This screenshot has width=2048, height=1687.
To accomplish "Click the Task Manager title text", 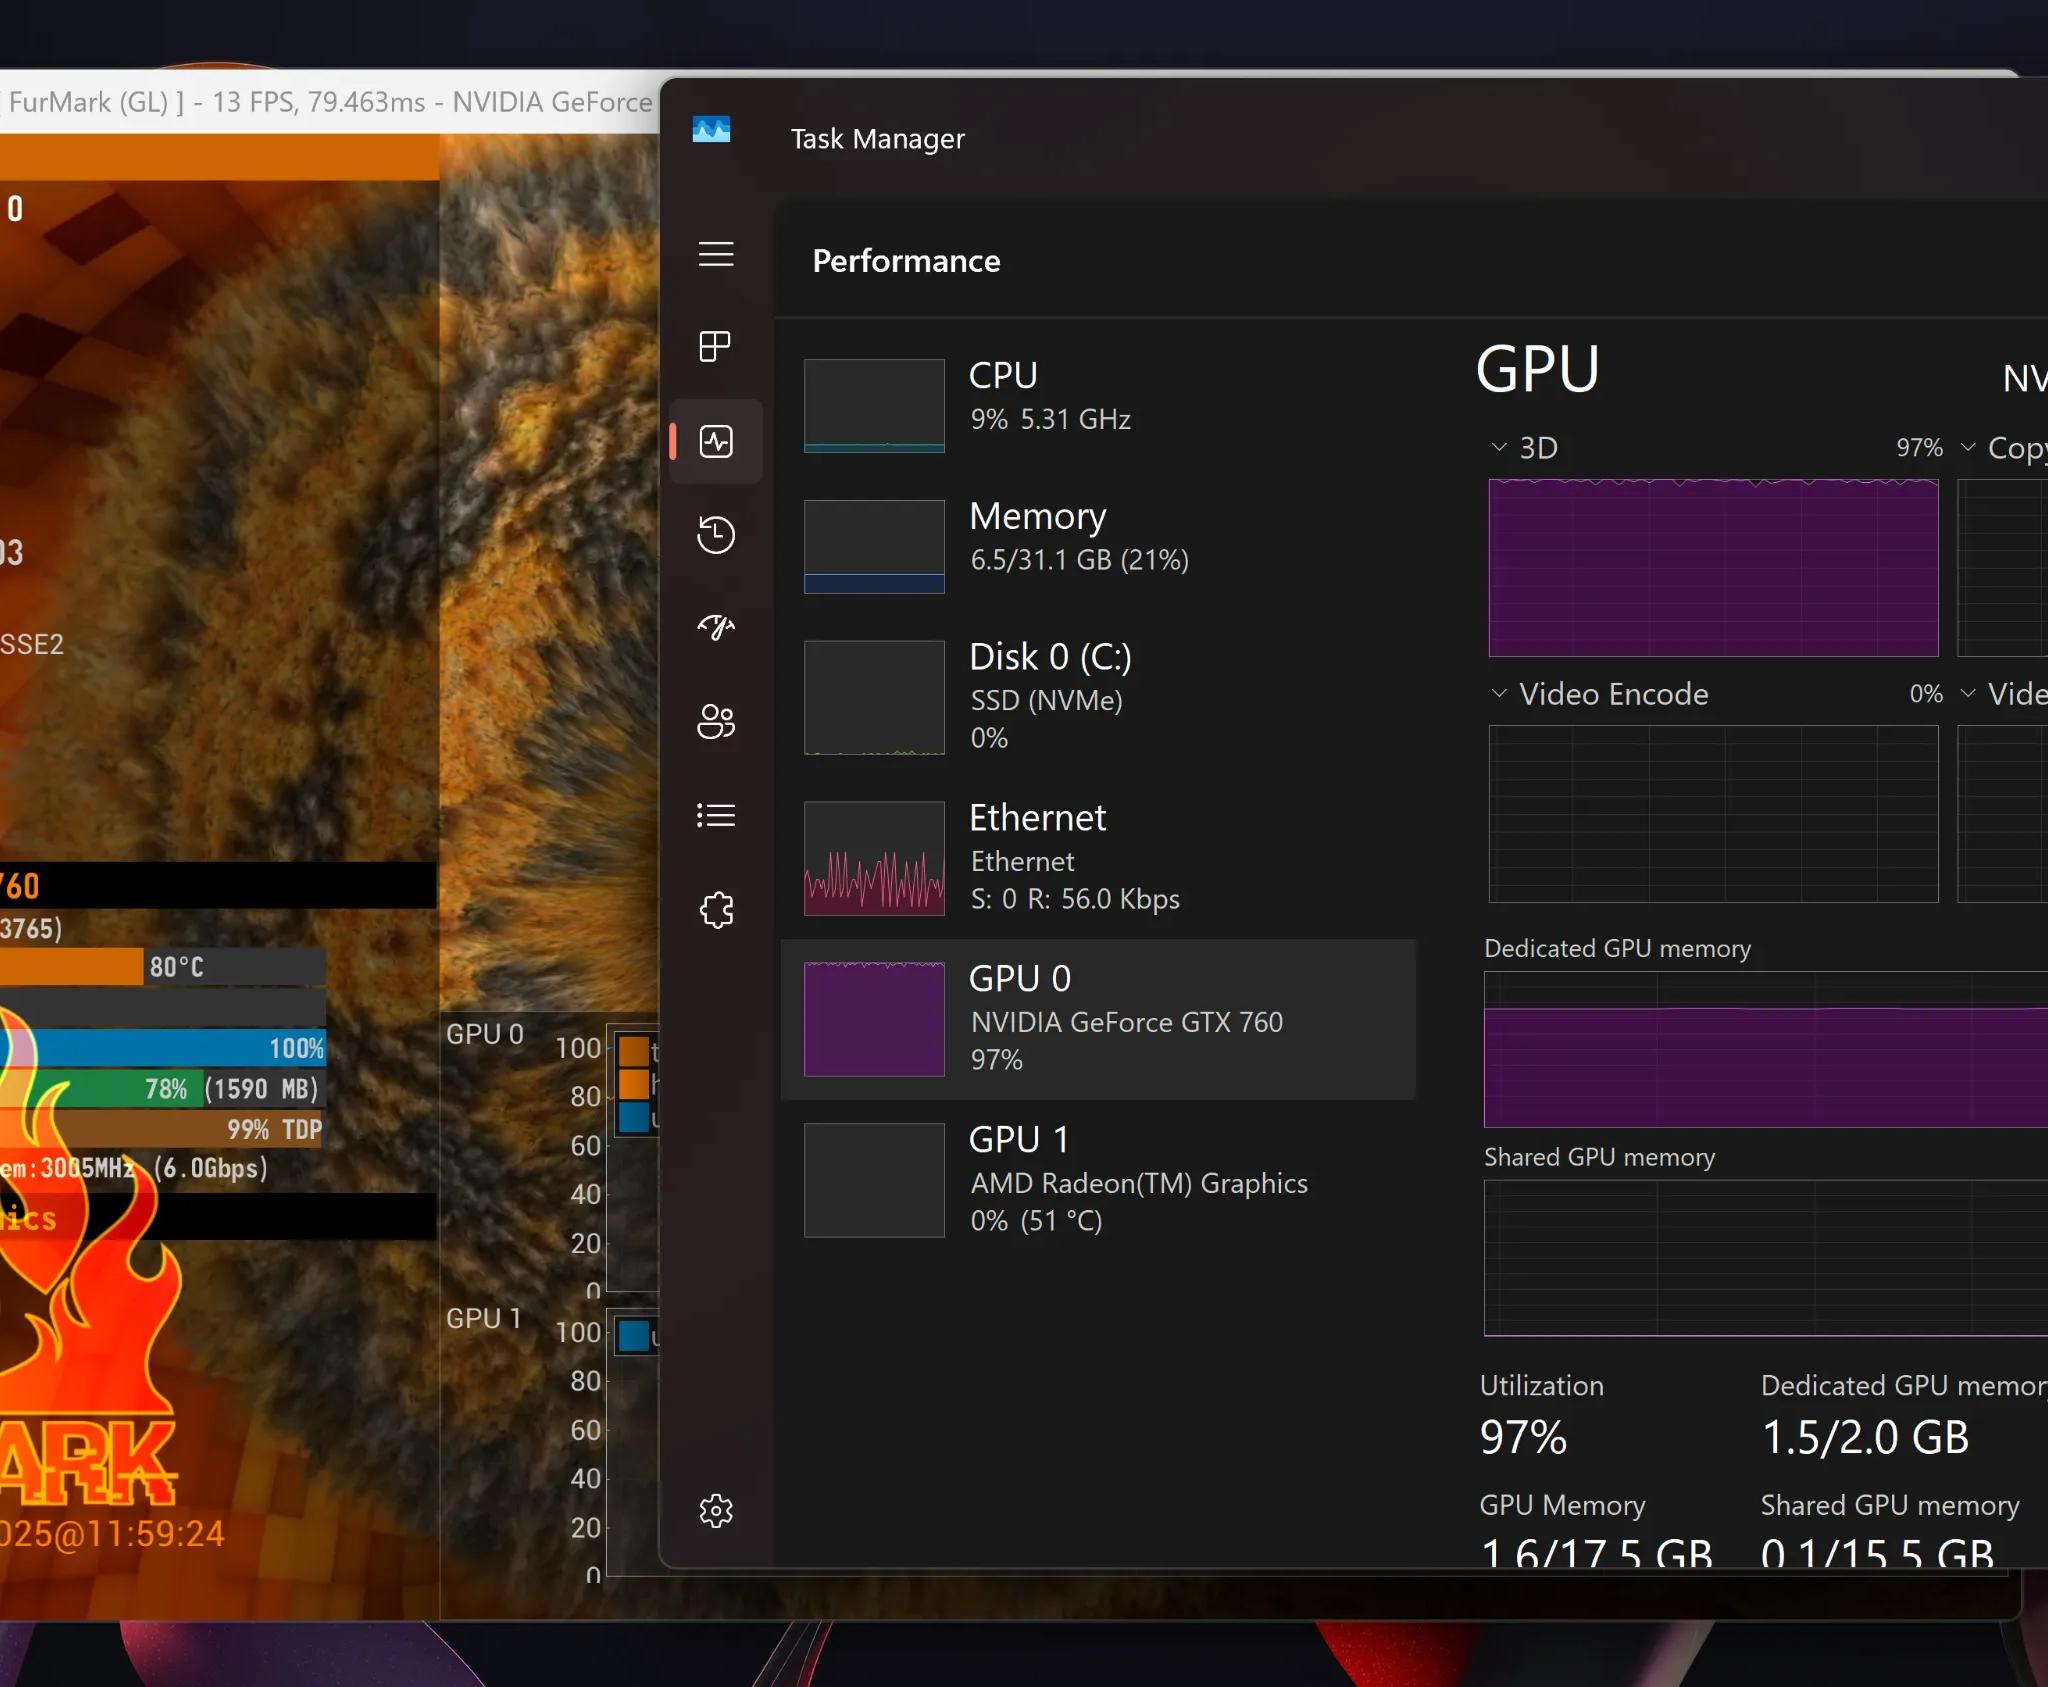I will click(x=878, y=139).
